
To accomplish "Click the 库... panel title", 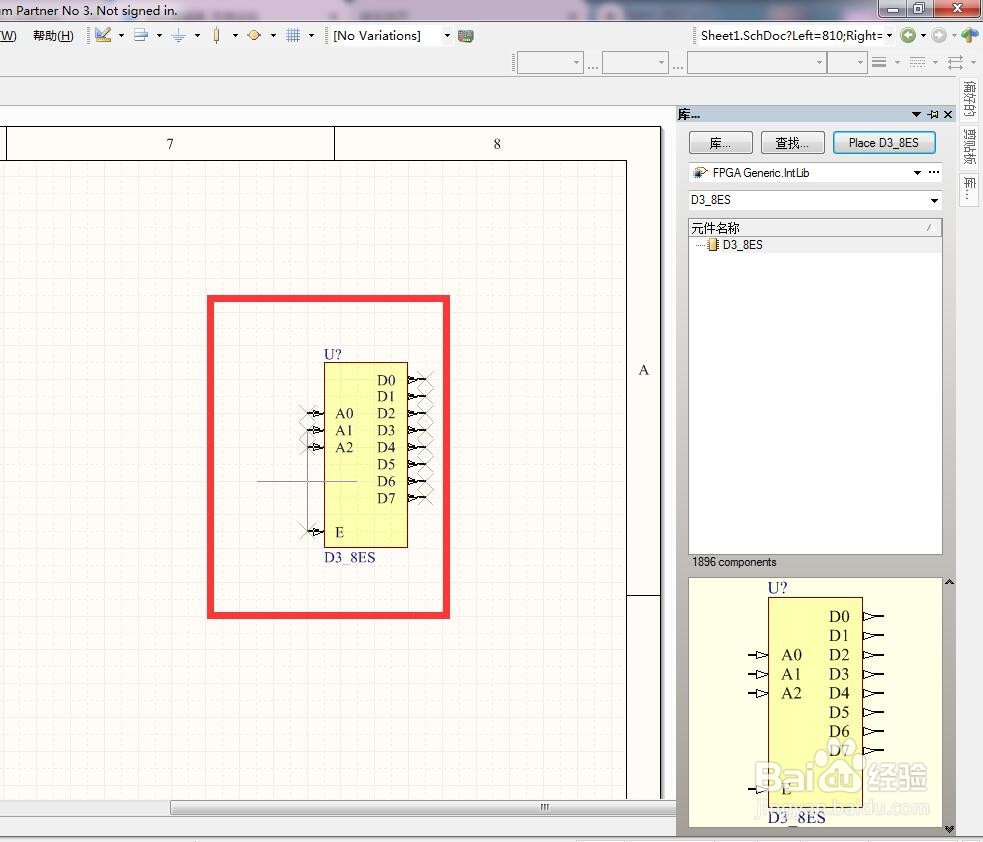I will tap(689, 114).
